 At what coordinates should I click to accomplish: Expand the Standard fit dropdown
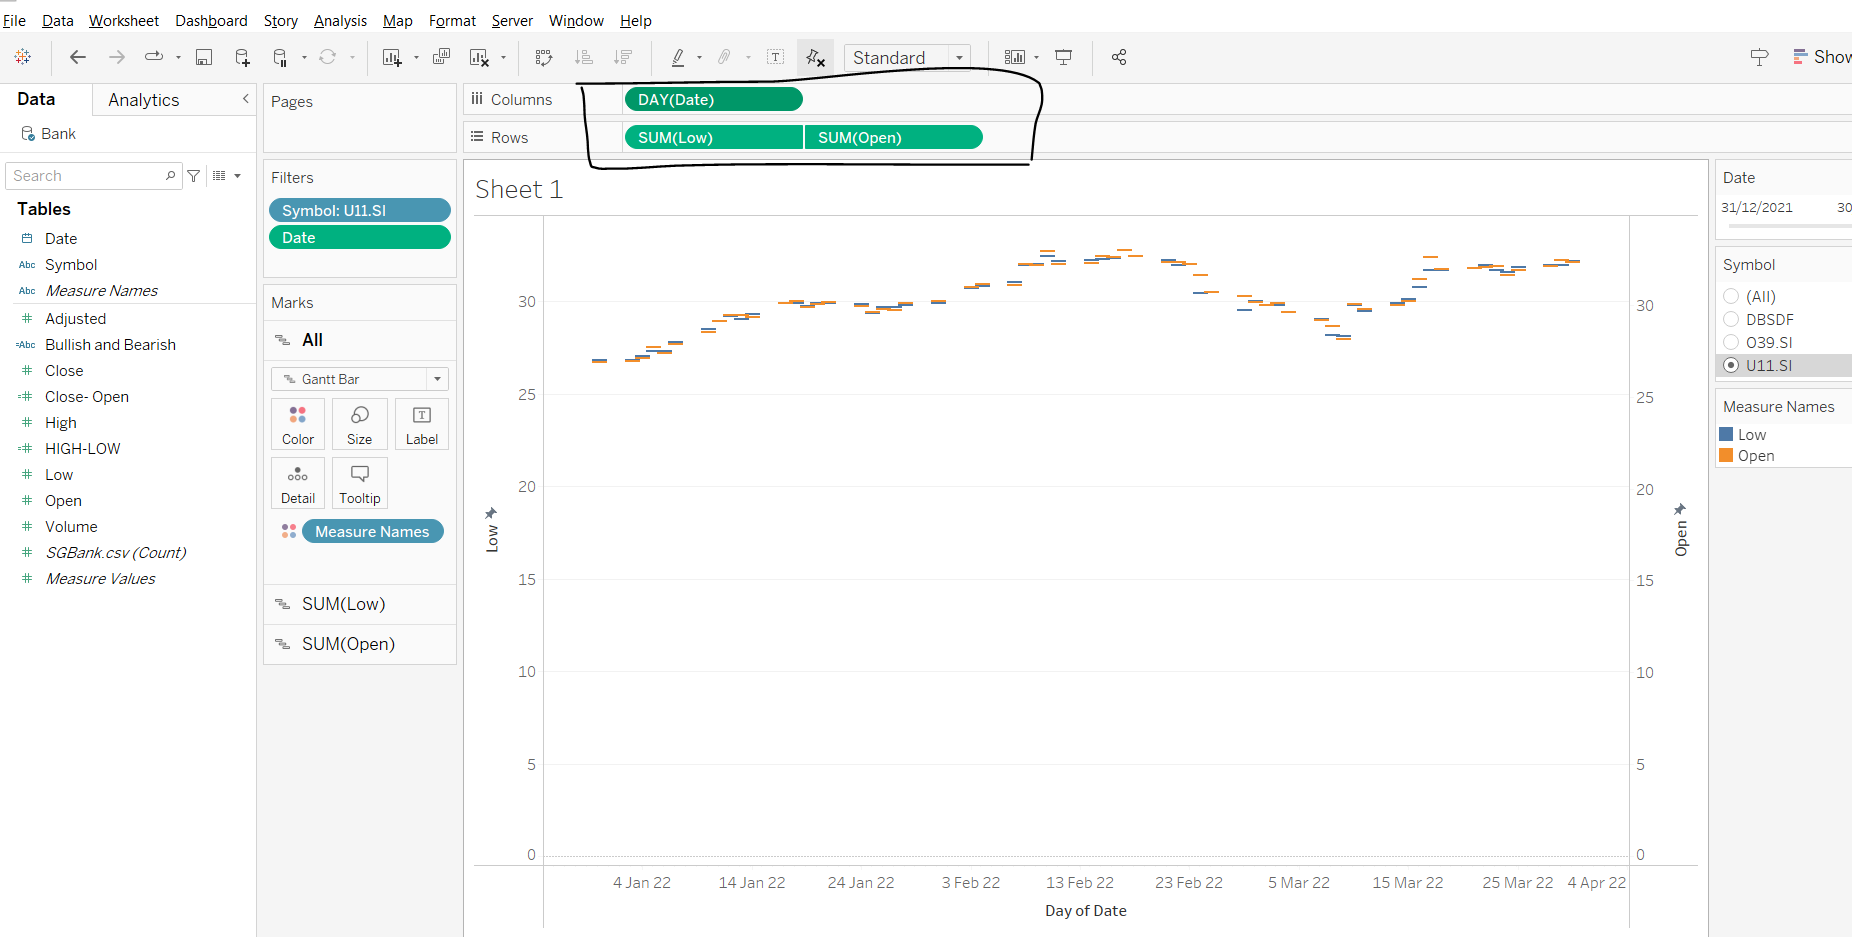tap(959, 58)
